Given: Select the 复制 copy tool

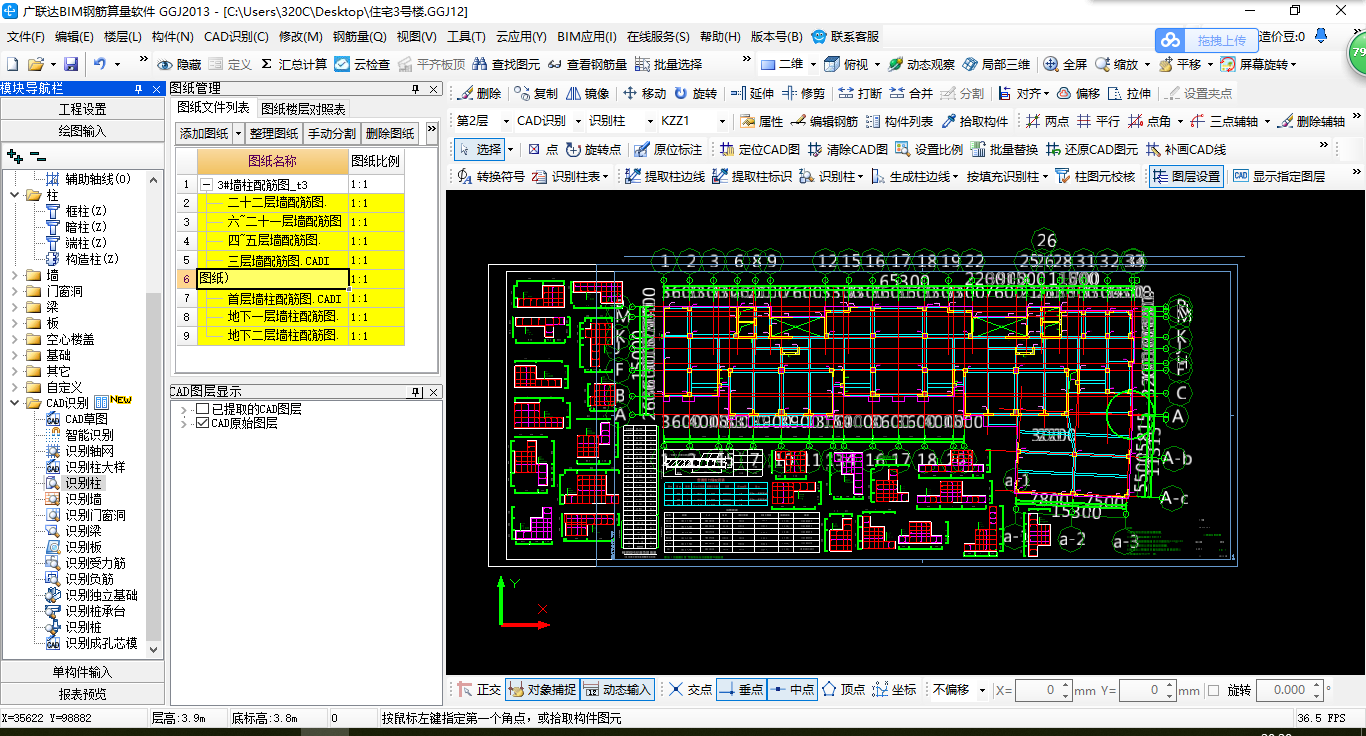Looking at the screenshot, I should [537, 93].
